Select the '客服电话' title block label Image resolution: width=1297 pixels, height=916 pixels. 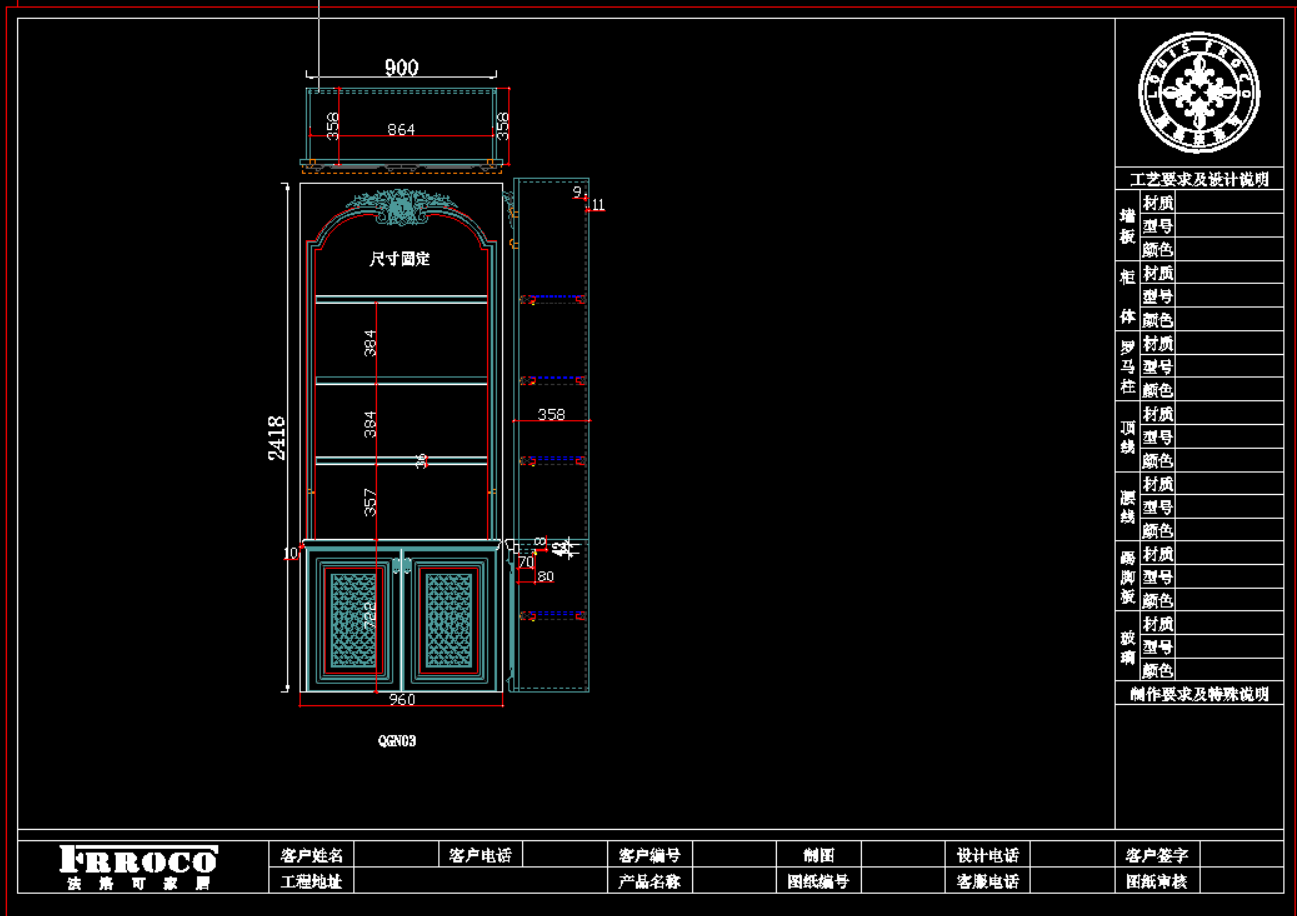coord(987,881)
